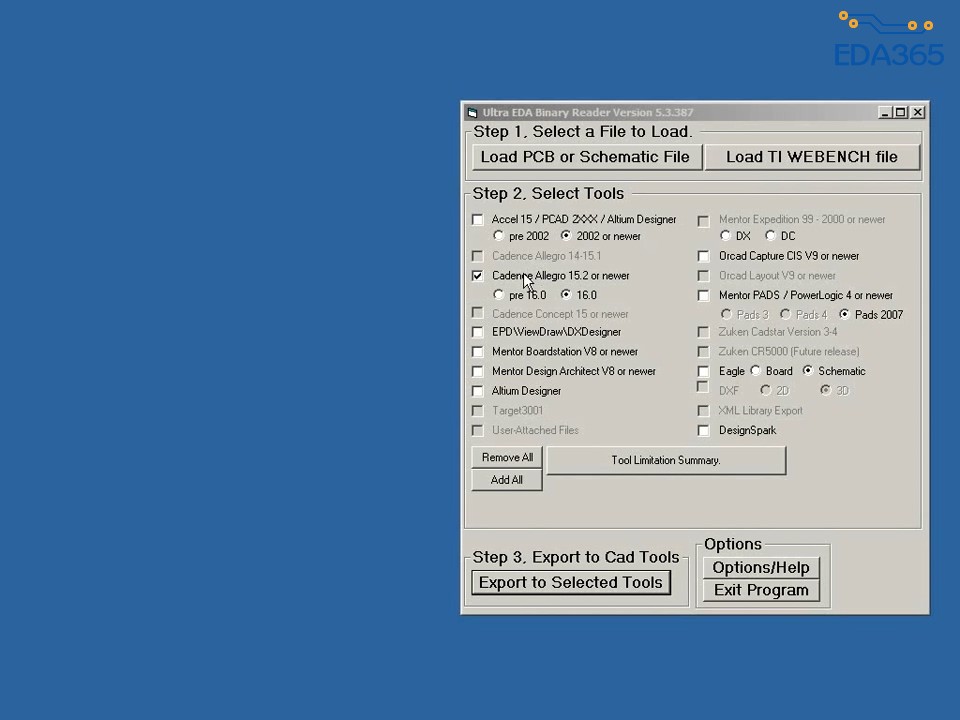
Task: Click the User-Attached Files checkbox
Action: 478,430
